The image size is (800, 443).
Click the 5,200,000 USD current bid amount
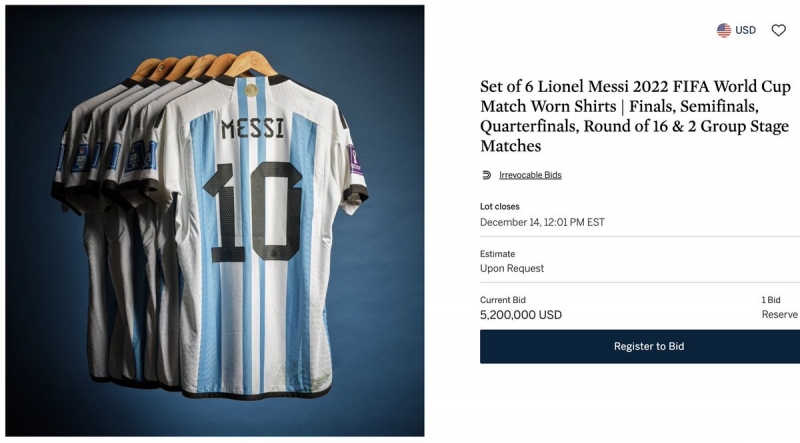click(x=520, y=314)
